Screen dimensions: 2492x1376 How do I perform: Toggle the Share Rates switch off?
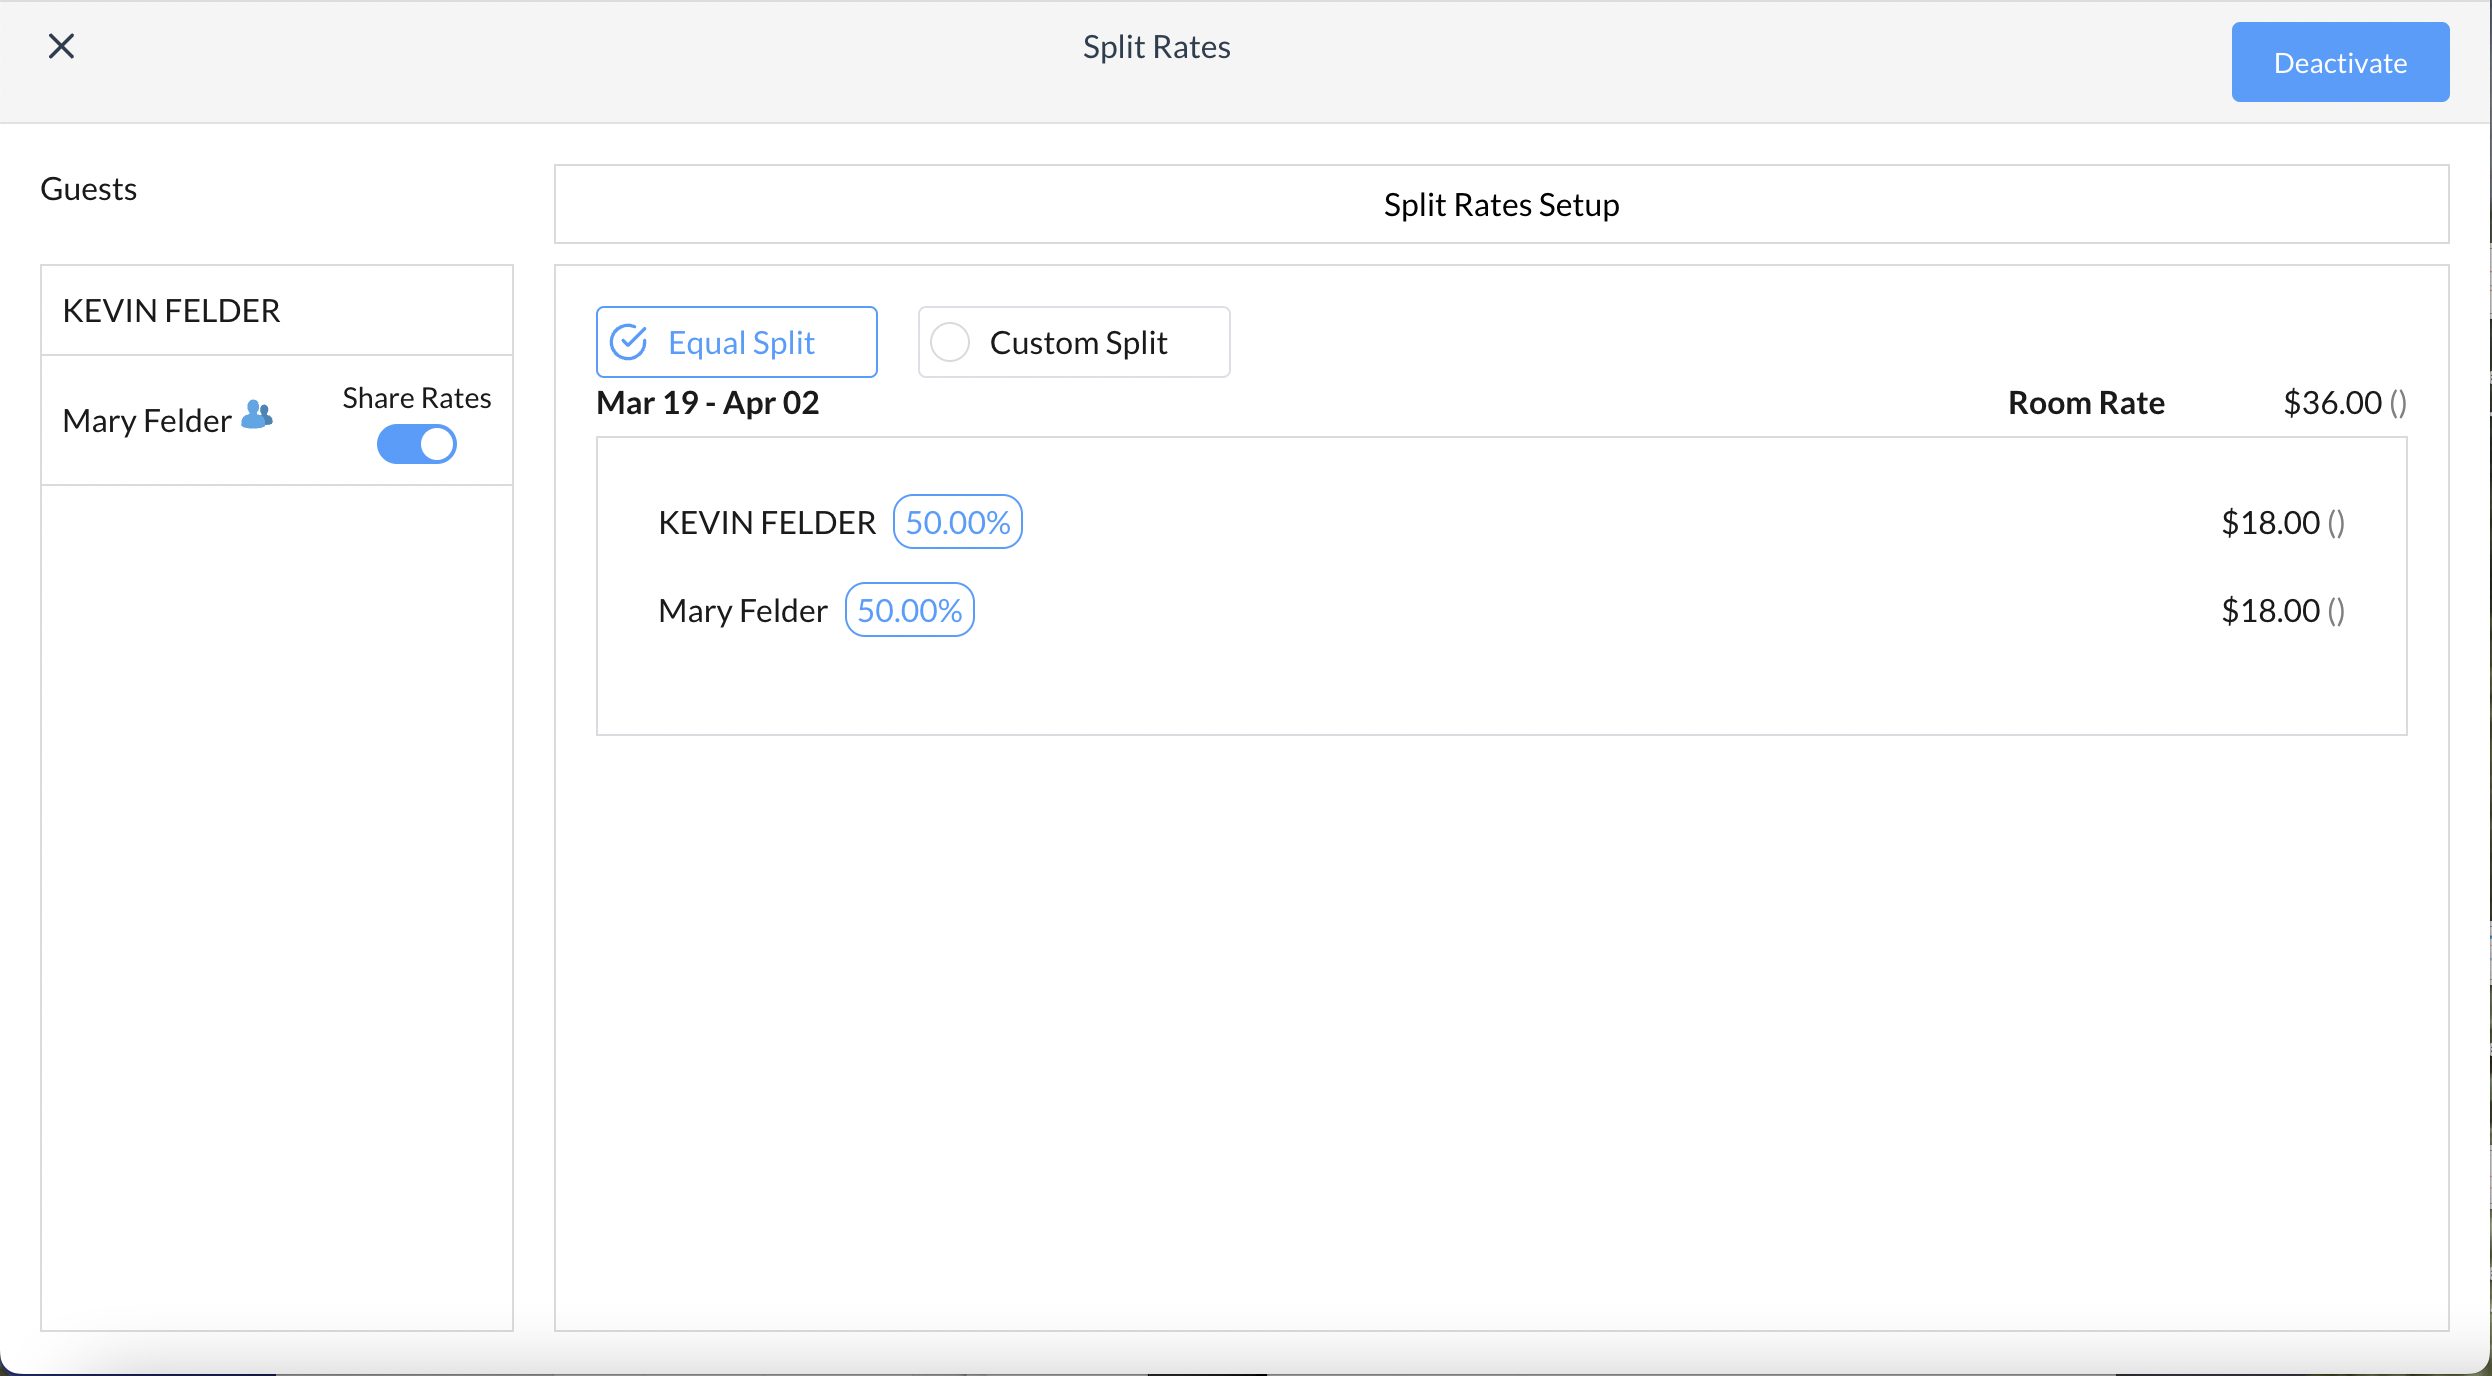click(416, 444)
